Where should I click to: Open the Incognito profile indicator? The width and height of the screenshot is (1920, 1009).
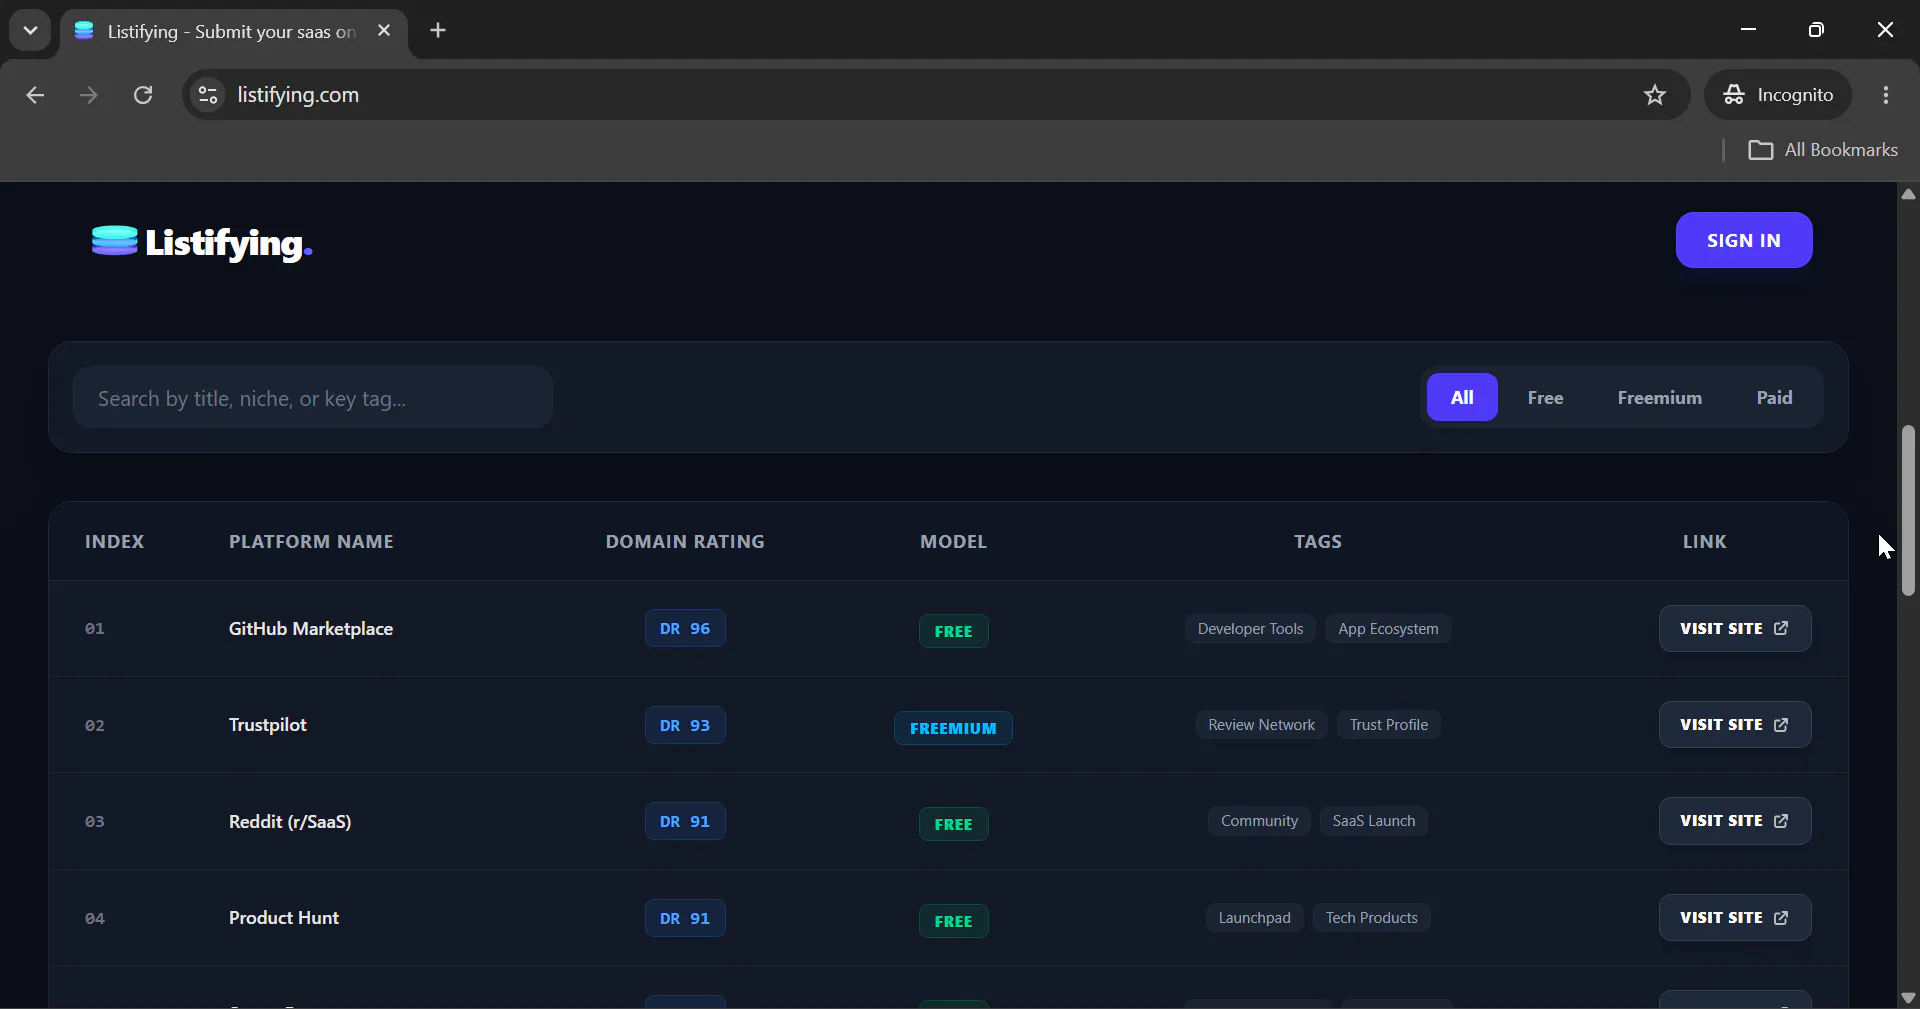[1778, 95]
